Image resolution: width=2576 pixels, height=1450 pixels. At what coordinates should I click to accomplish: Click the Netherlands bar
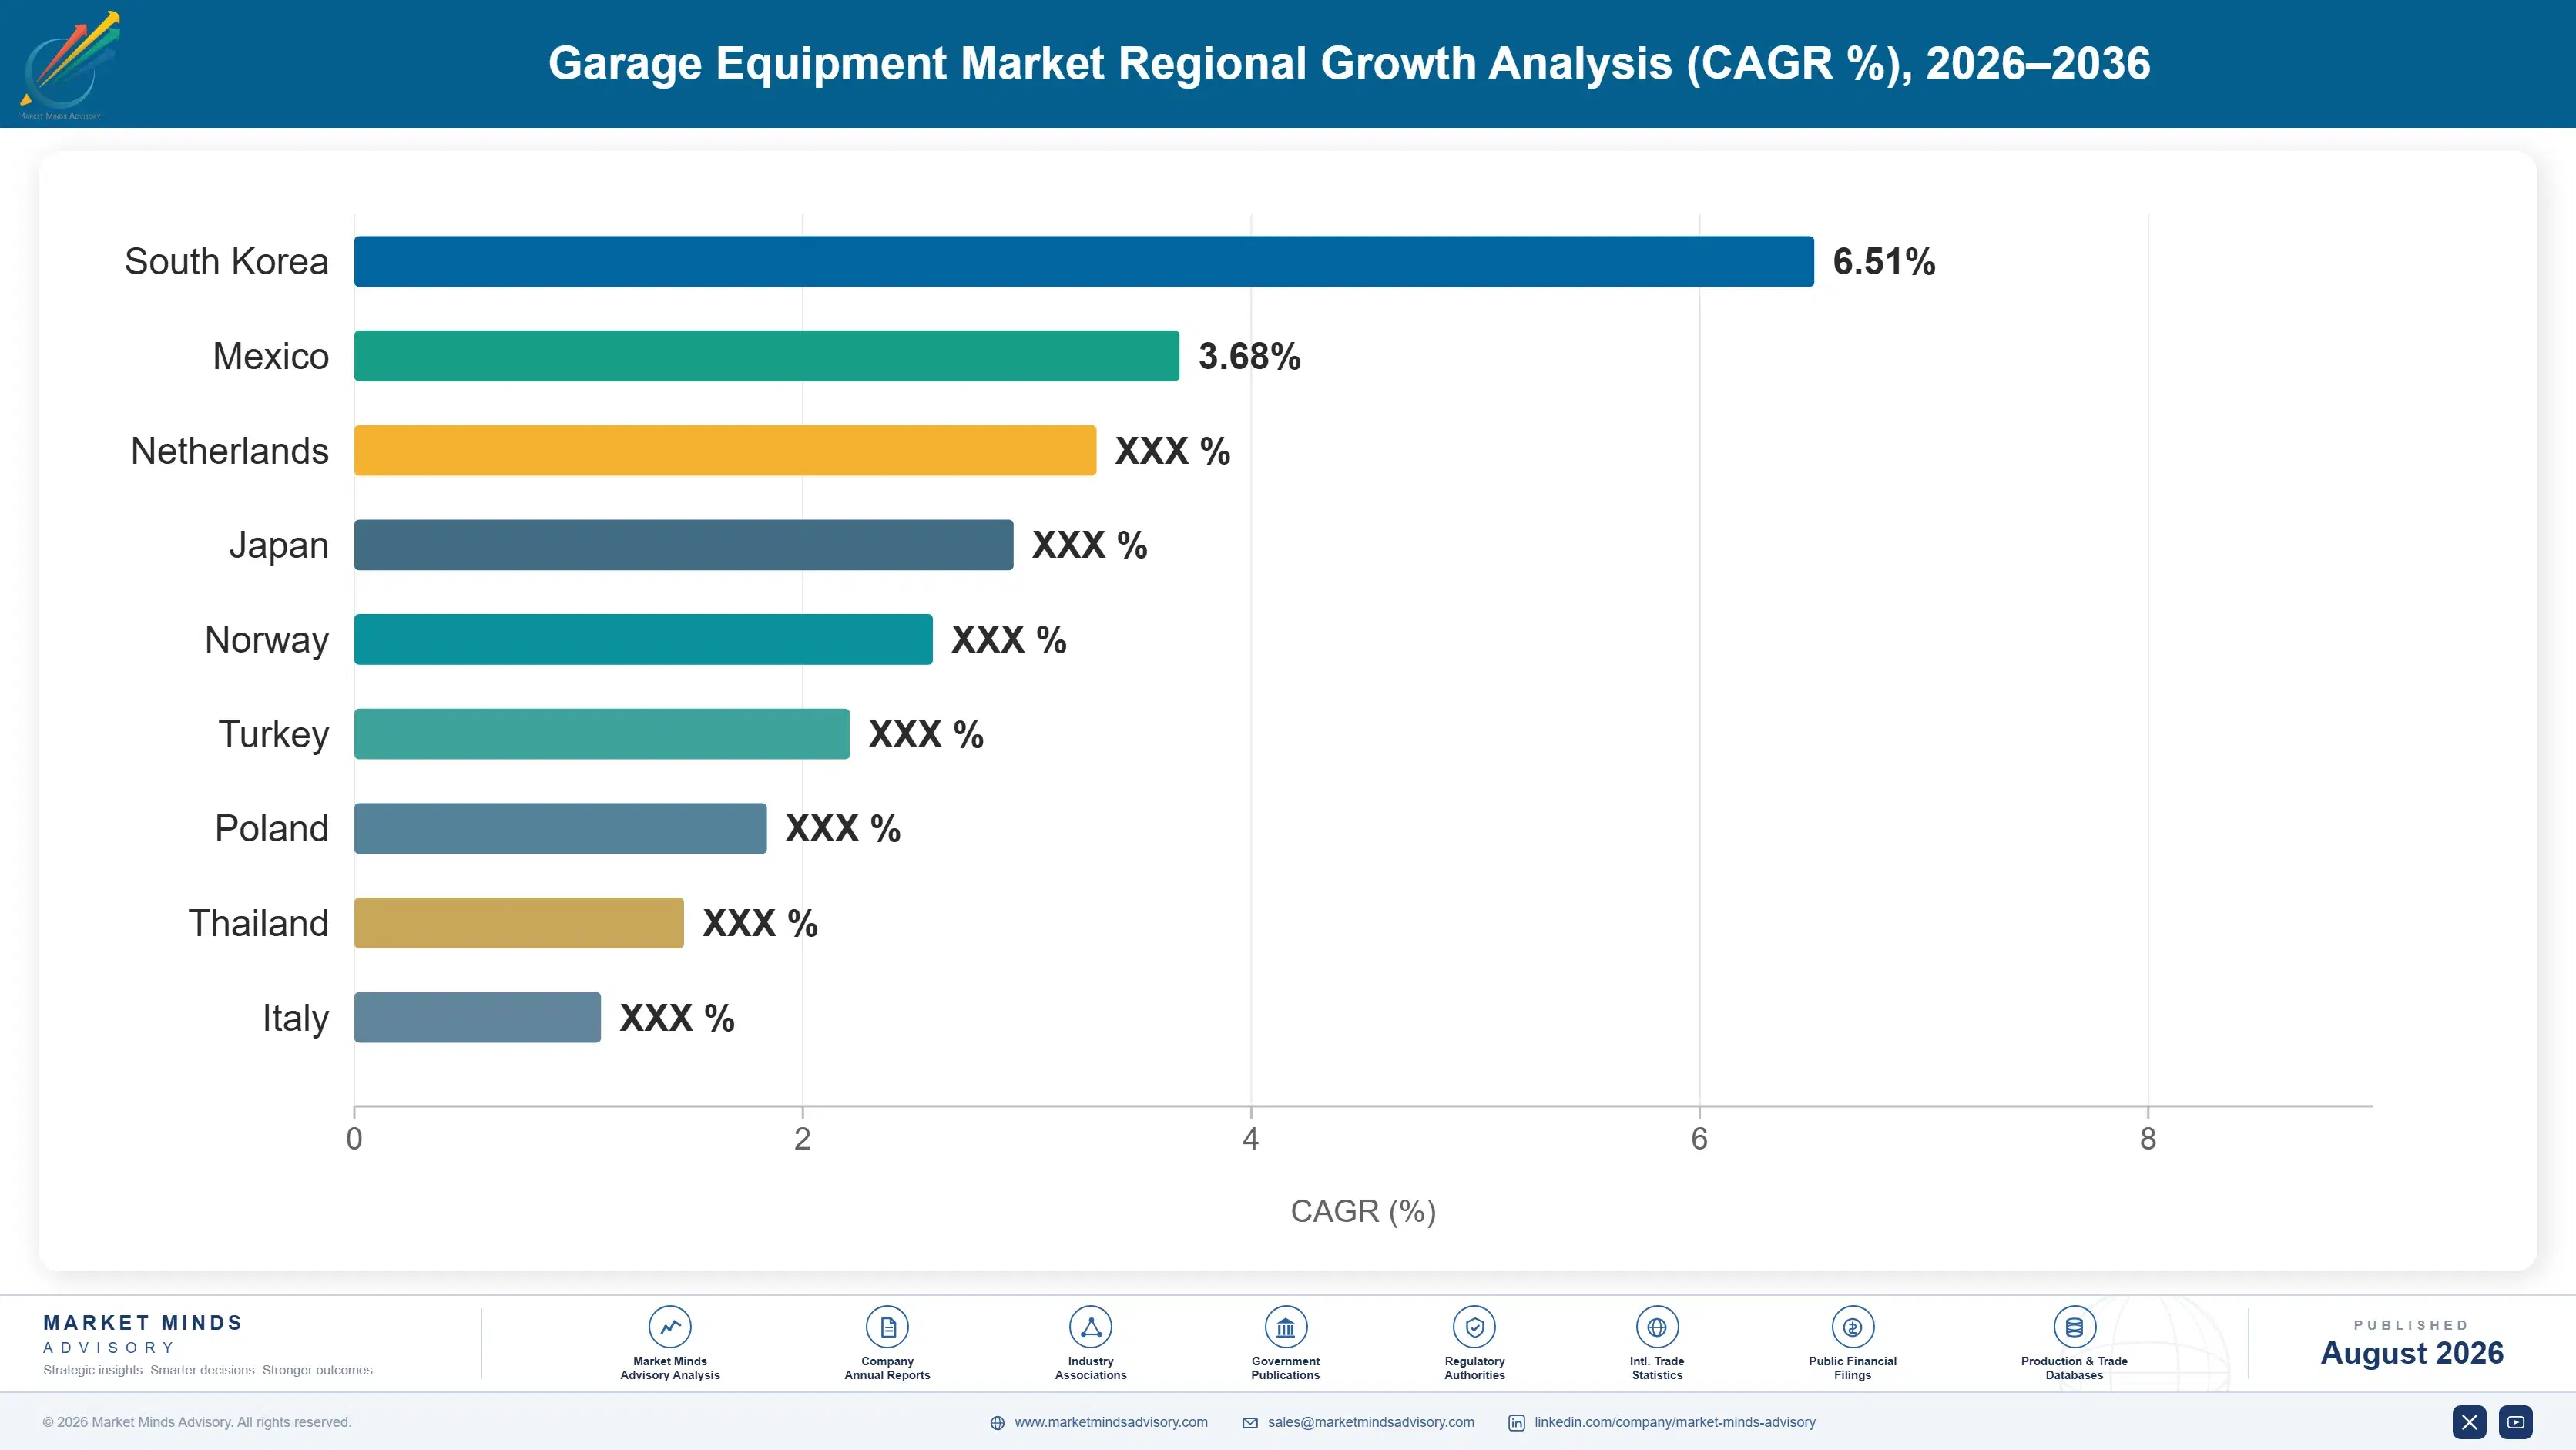725,450
